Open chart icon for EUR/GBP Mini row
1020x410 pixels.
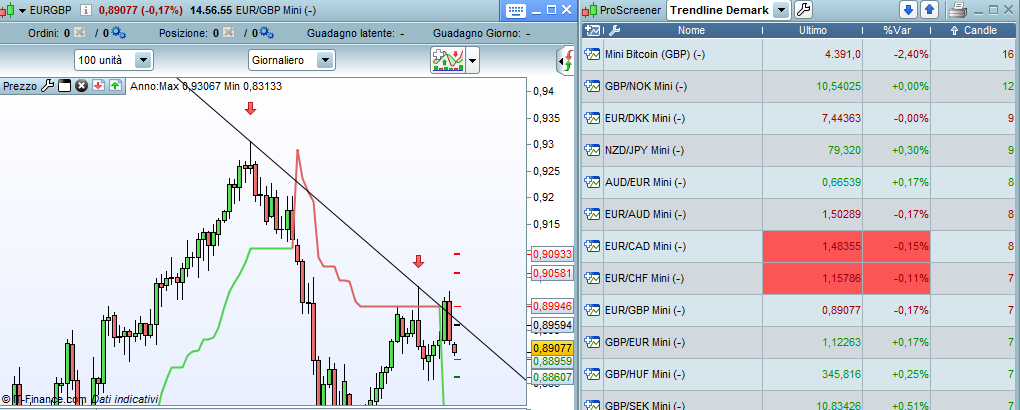point(593,310)
